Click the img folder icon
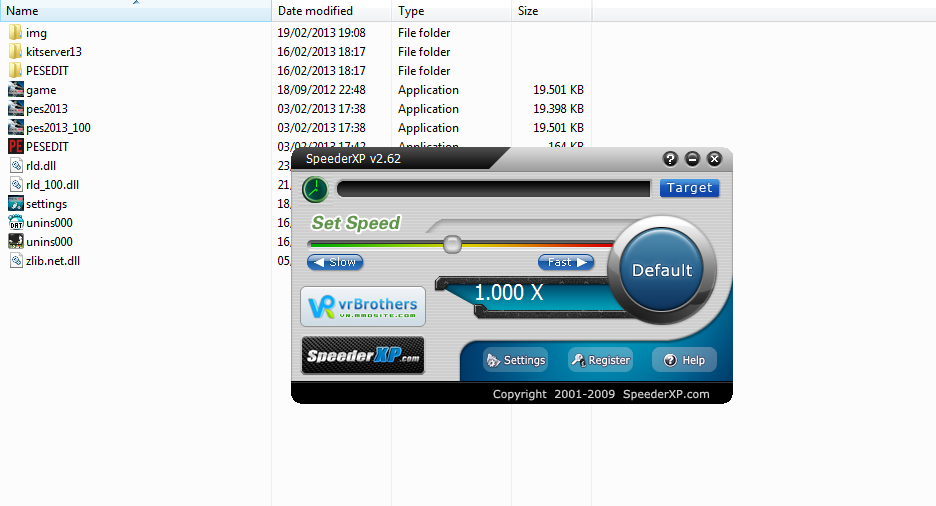 click(16, 32)
